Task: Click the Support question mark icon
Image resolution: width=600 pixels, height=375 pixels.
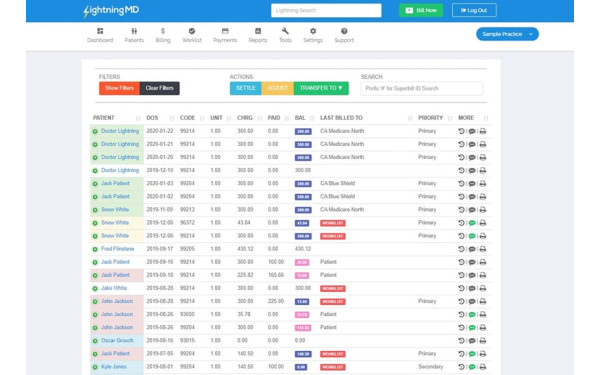Action: click(344, 31)
